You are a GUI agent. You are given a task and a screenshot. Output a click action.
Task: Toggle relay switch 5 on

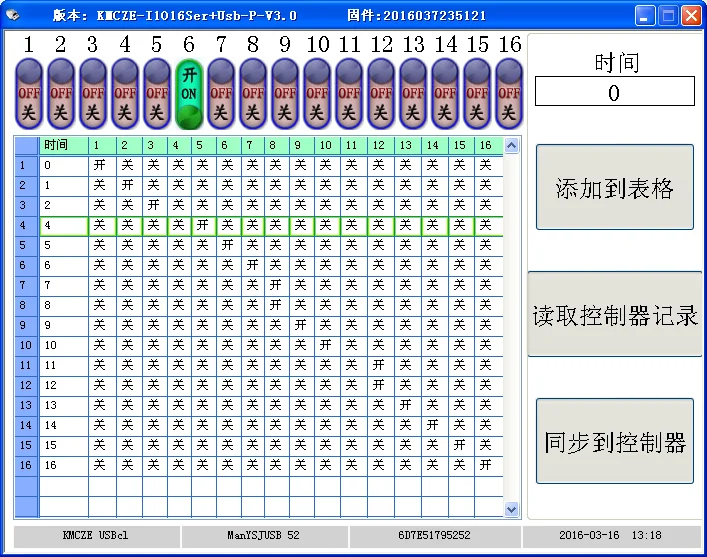point(157,94)
